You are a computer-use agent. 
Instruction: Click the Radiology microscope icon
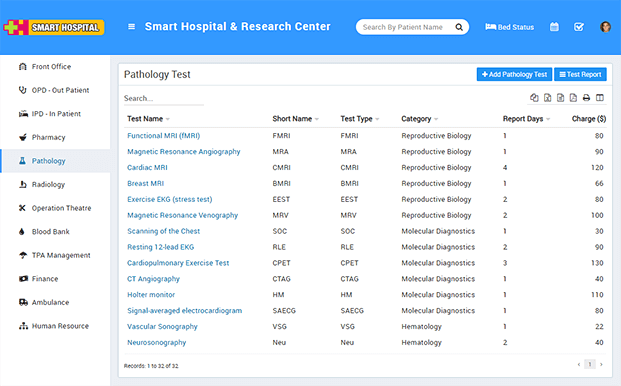click(23, 184)
